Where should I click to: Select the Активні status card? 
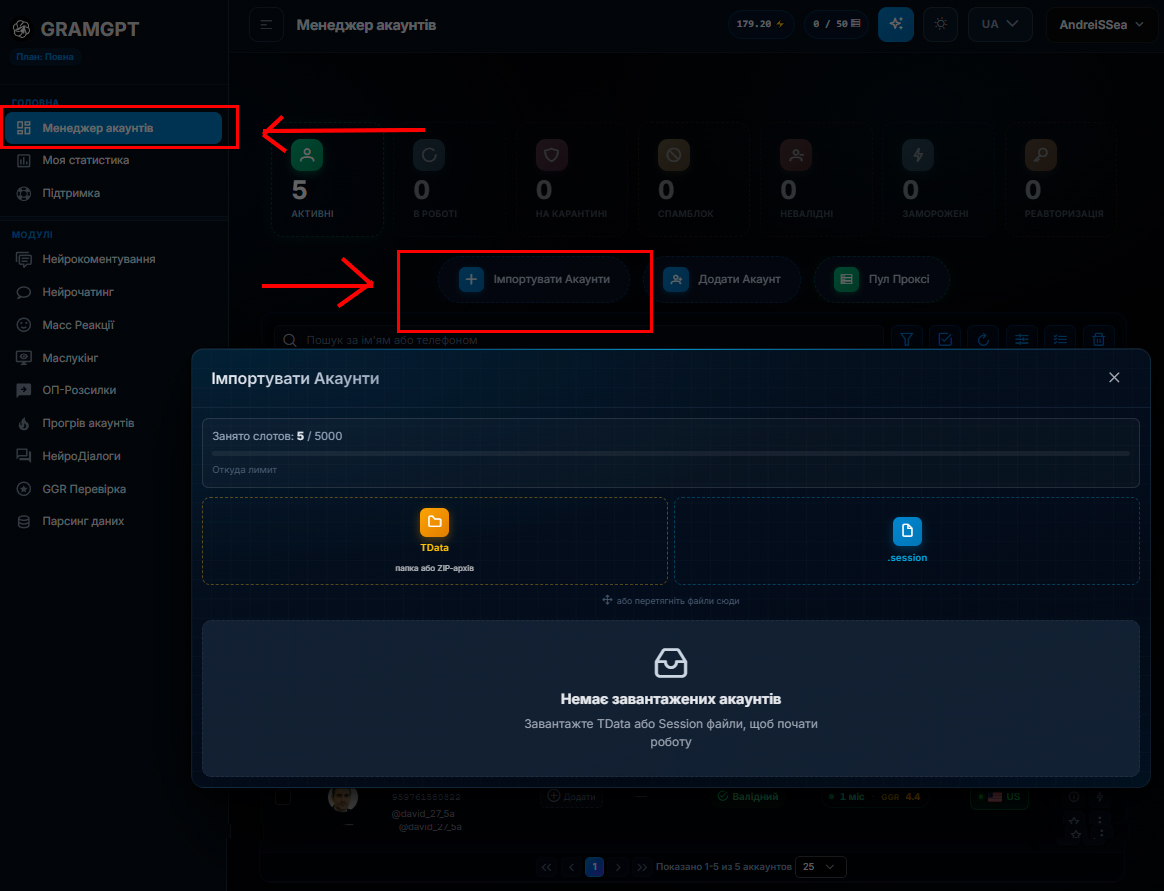[x=327, y=180]
